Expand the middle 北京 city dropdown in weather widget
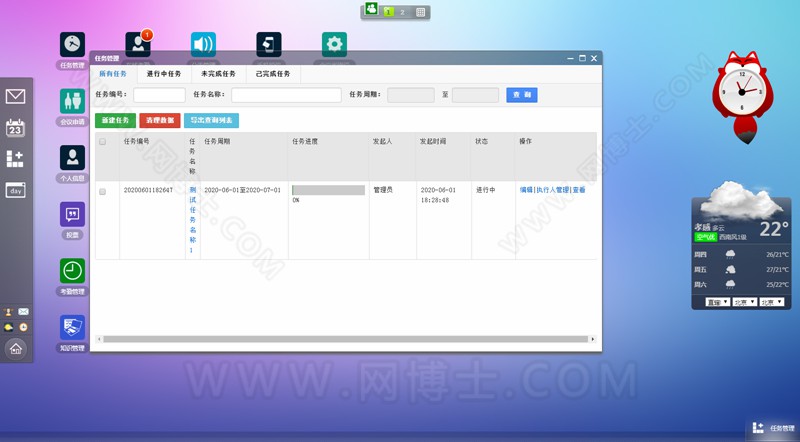This screenshot has width=800, height=442. [x=744, y=302]
